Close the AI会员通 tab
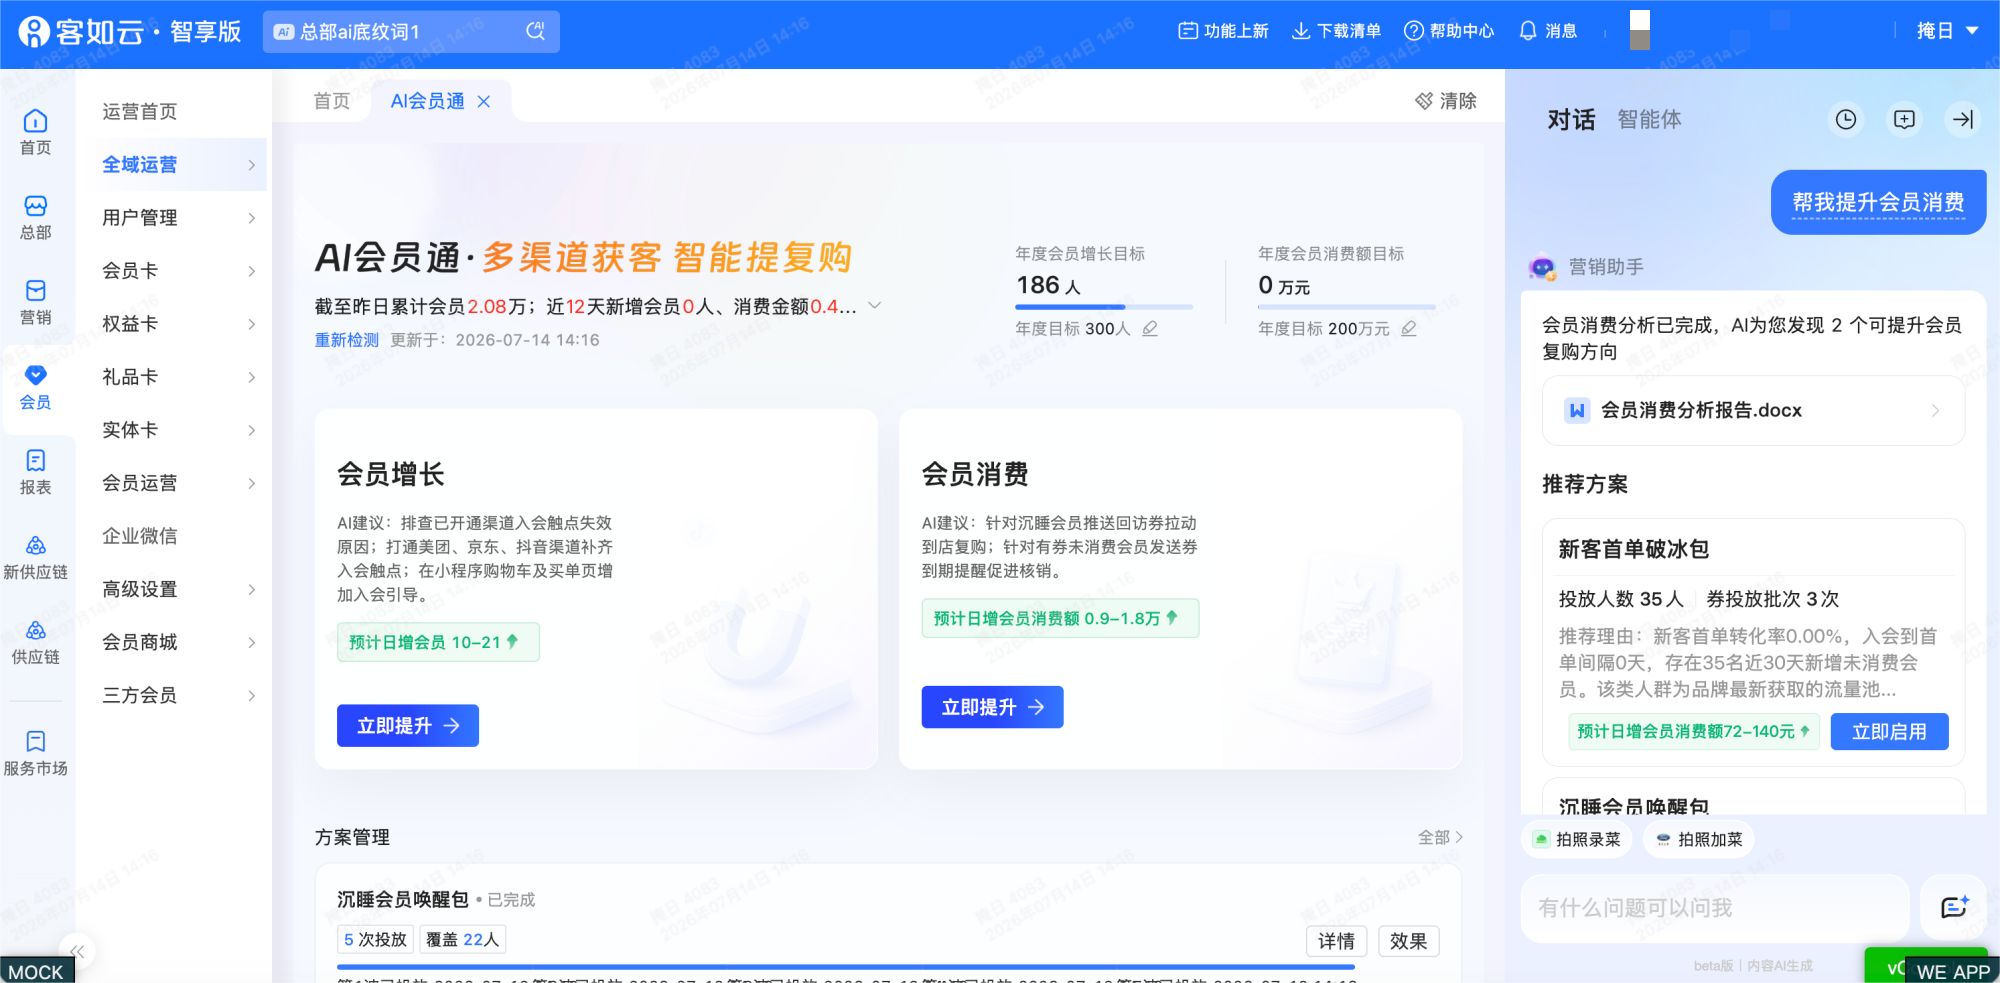Screen dimensions: 2000x983 pyautogui.click(x=484, y=101)
